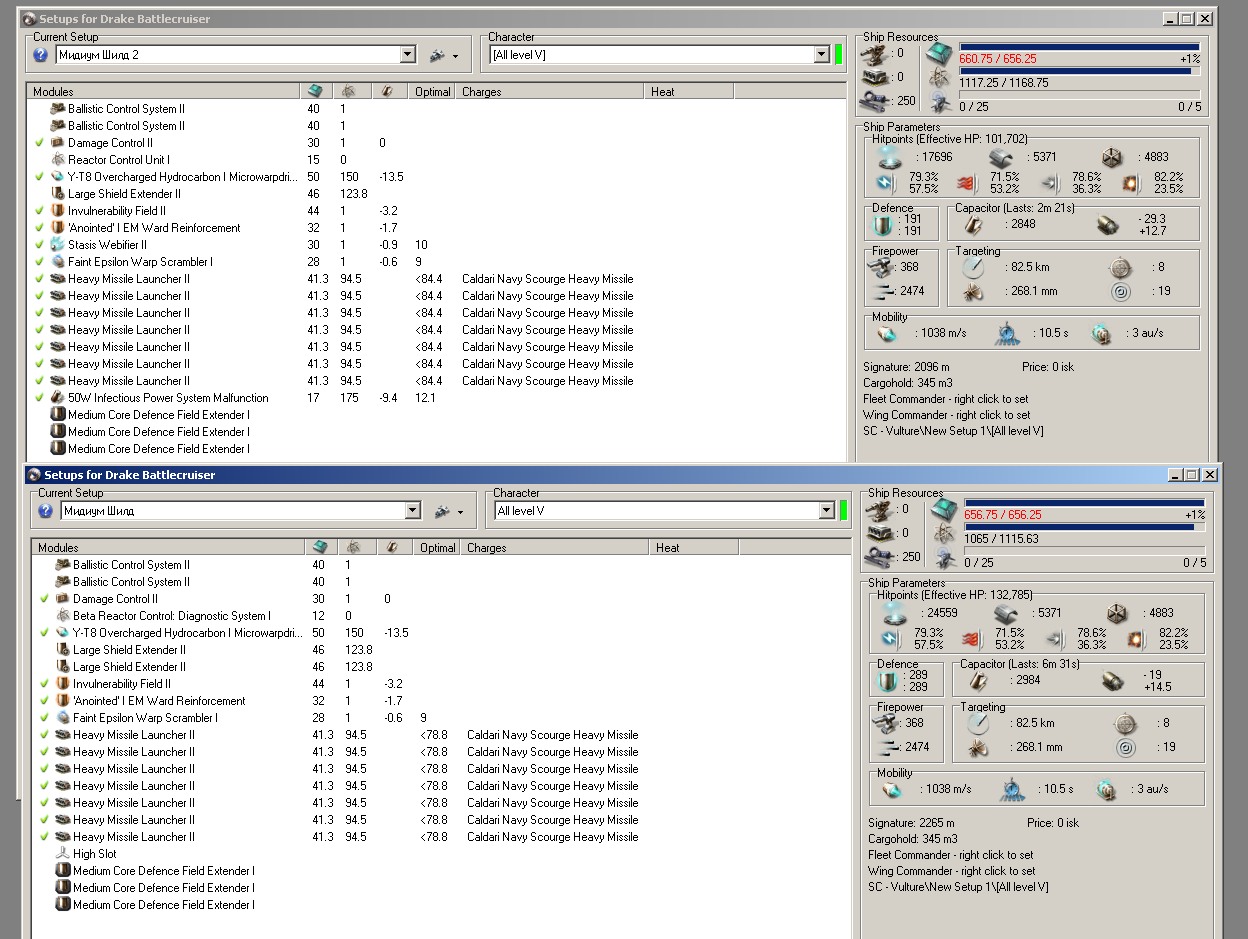Click Wing Commander line in front window
The image size is (1248, 939).
pos(951,871)
